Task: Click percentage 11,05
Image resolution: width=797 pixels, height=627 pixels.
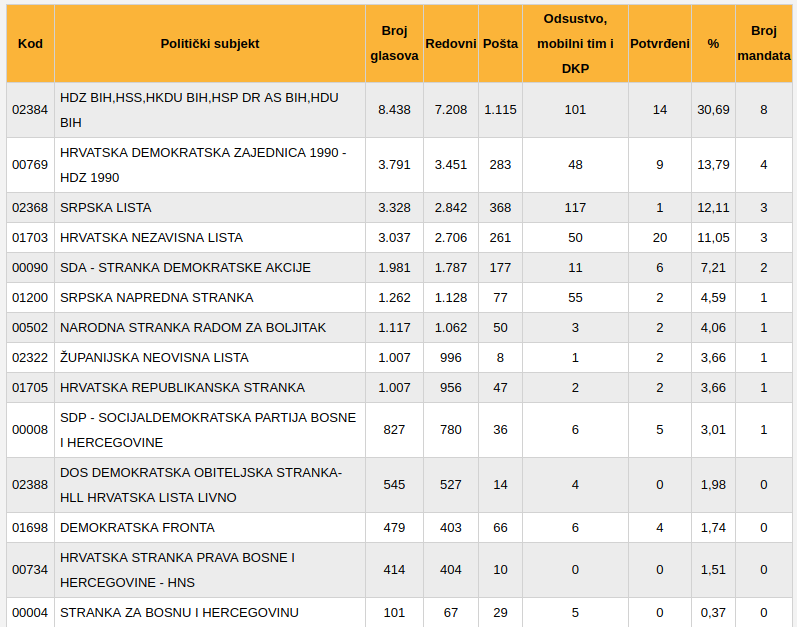Action: [x=713, y=237]
